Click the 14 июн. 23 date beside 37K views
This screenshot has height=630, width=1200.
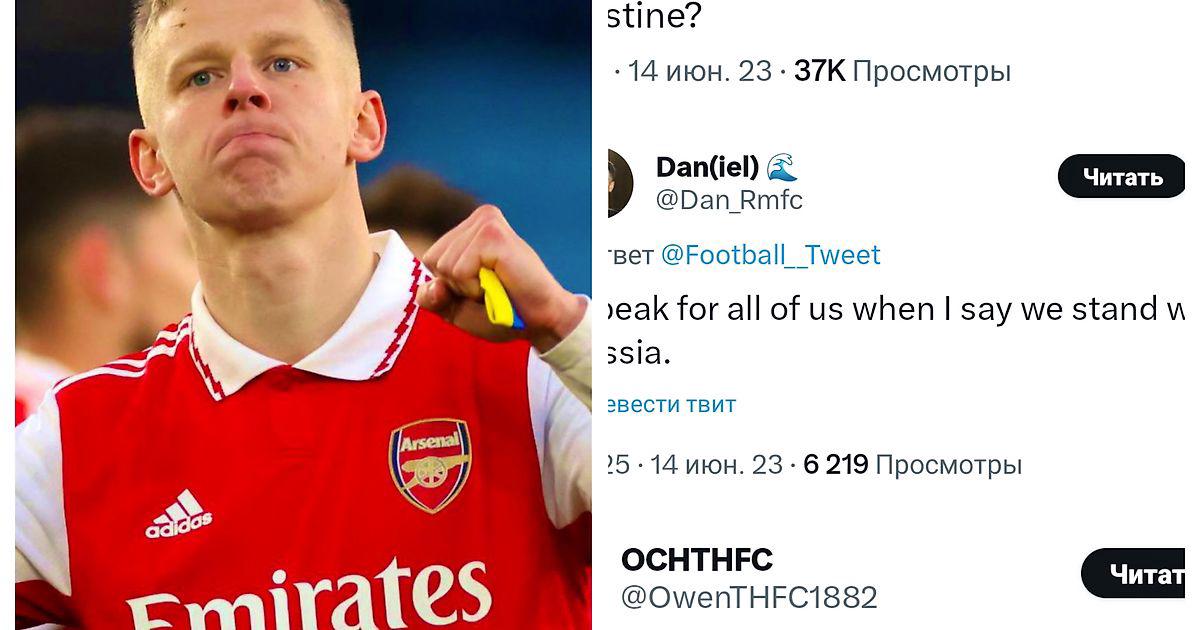tap(700, 71)
